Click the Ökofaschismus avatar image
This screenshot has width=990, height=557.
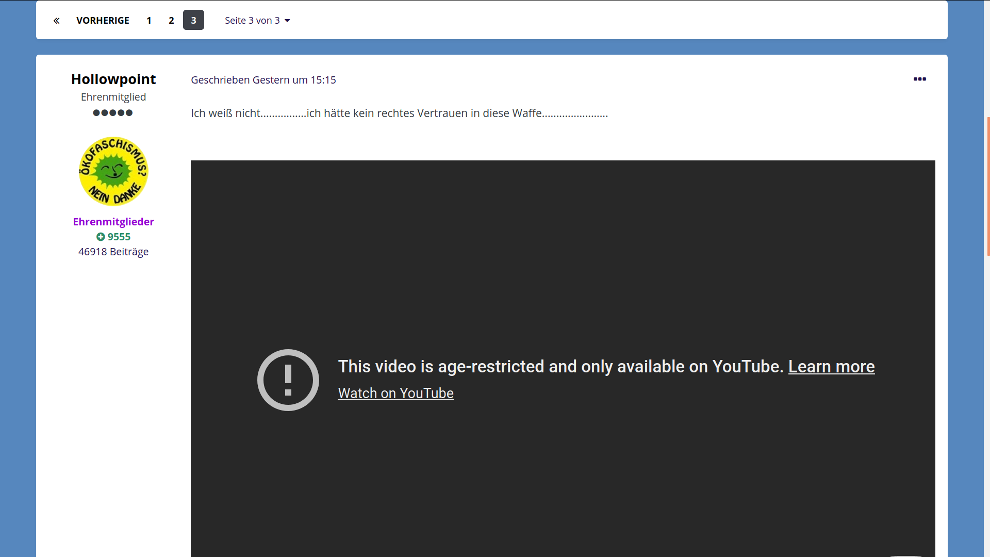(114, 171)
